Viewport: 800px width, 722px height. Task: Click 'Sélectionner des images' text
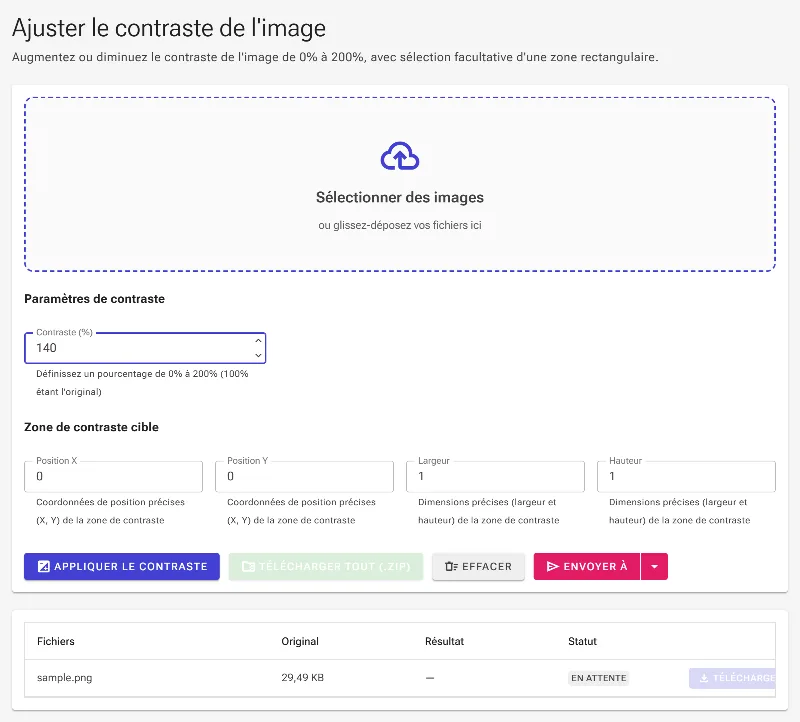click(x=399, y=197)
